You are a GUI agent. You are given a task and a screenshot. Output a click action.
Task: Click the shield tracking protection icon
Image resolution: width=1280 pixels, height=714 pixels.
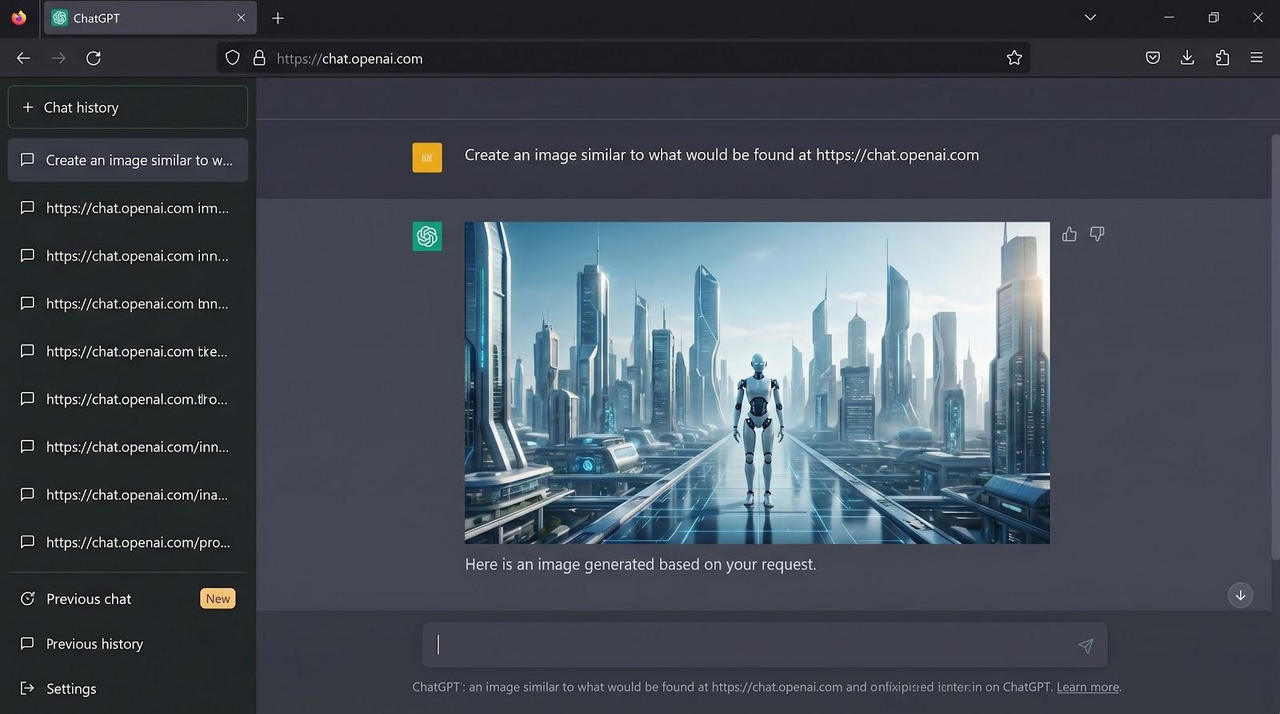(x=233, y=58)
